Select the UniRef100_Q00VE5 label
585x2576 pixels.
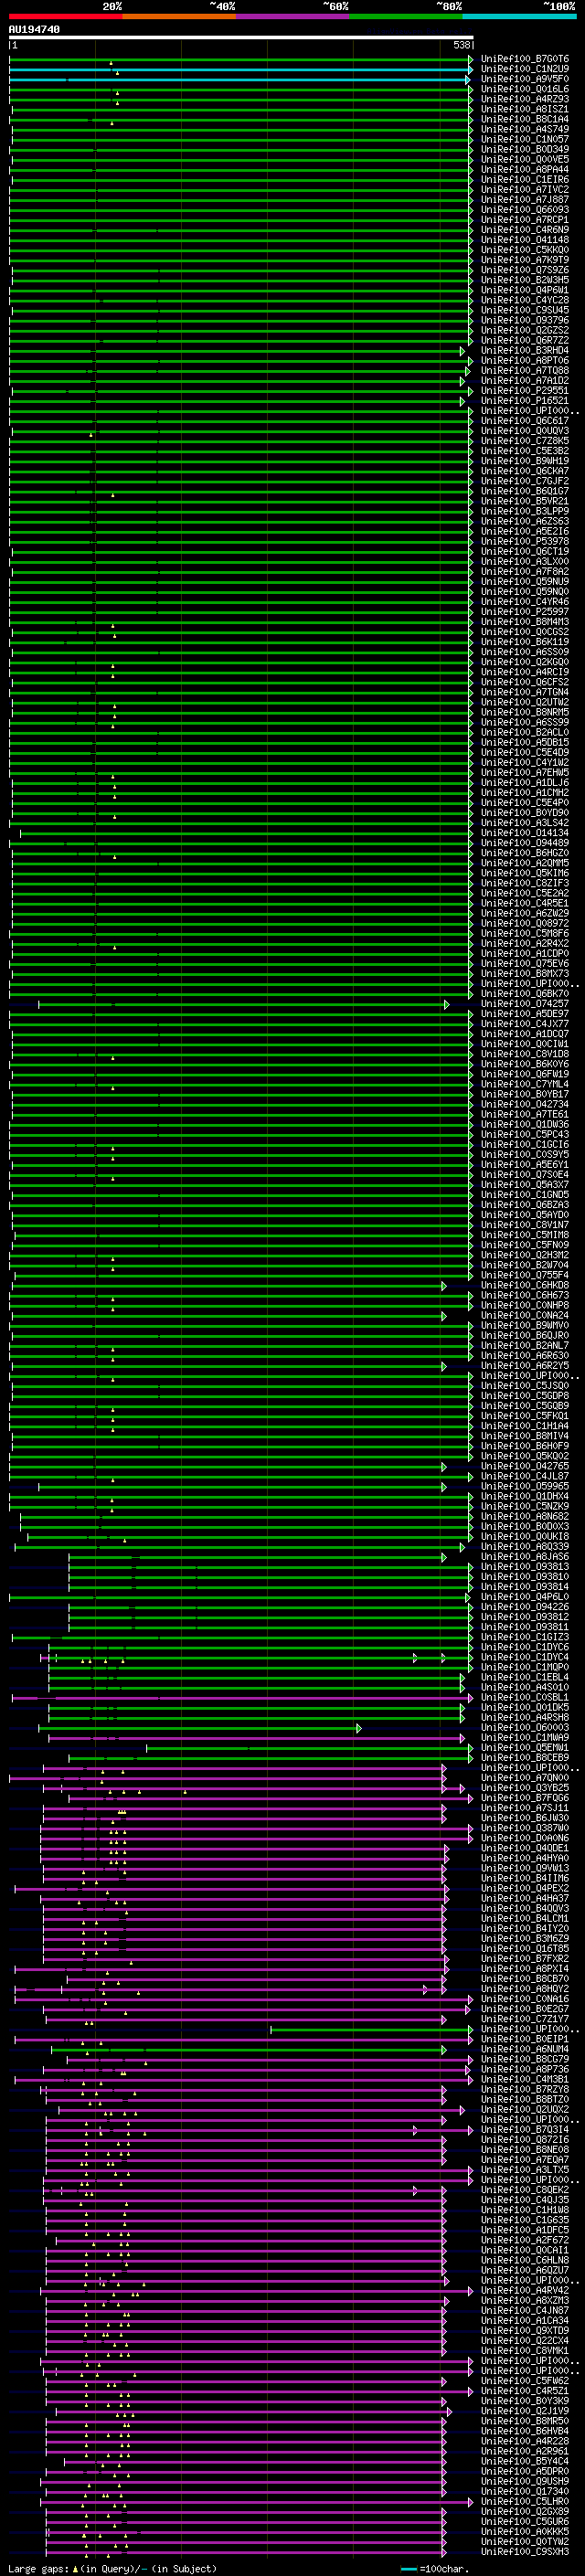[525, 159]
